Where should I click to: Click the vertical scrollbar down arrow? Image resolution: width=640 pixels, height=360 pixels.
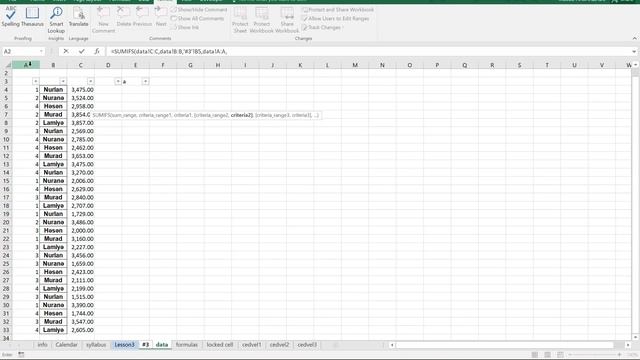pos(636,337)
